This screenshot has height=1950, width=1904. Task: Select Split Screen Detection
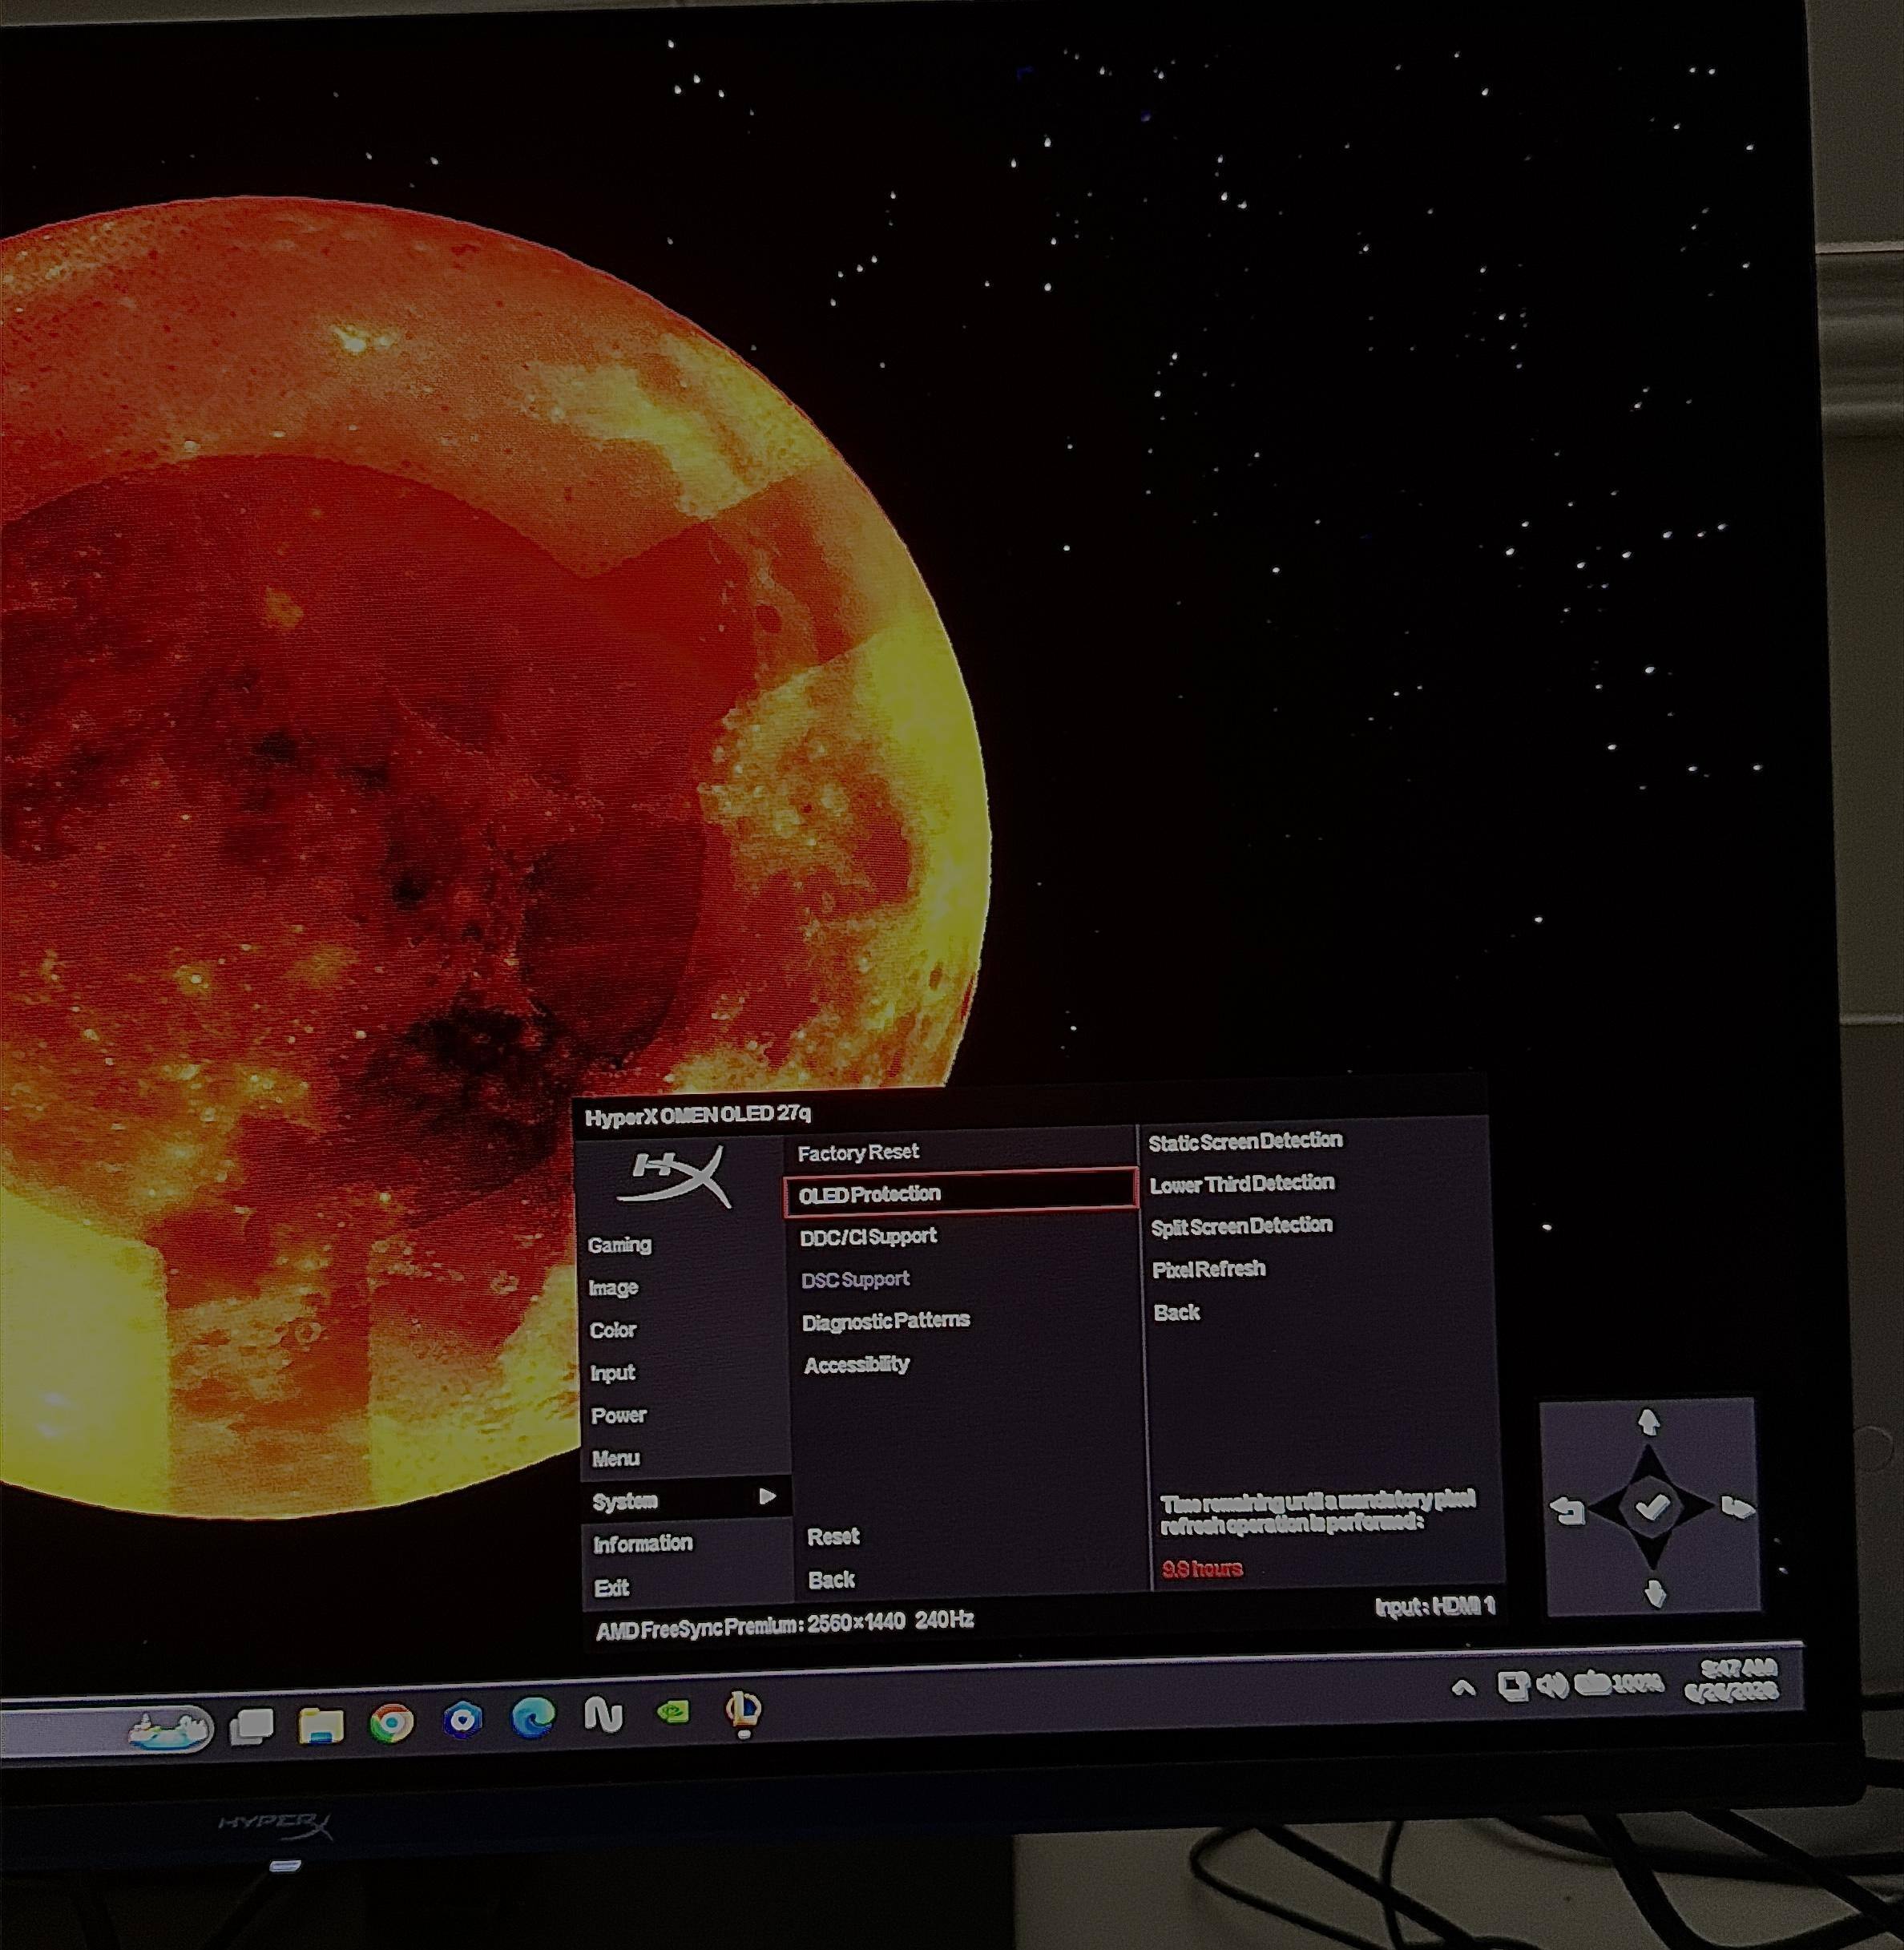click(1242, 1226)
